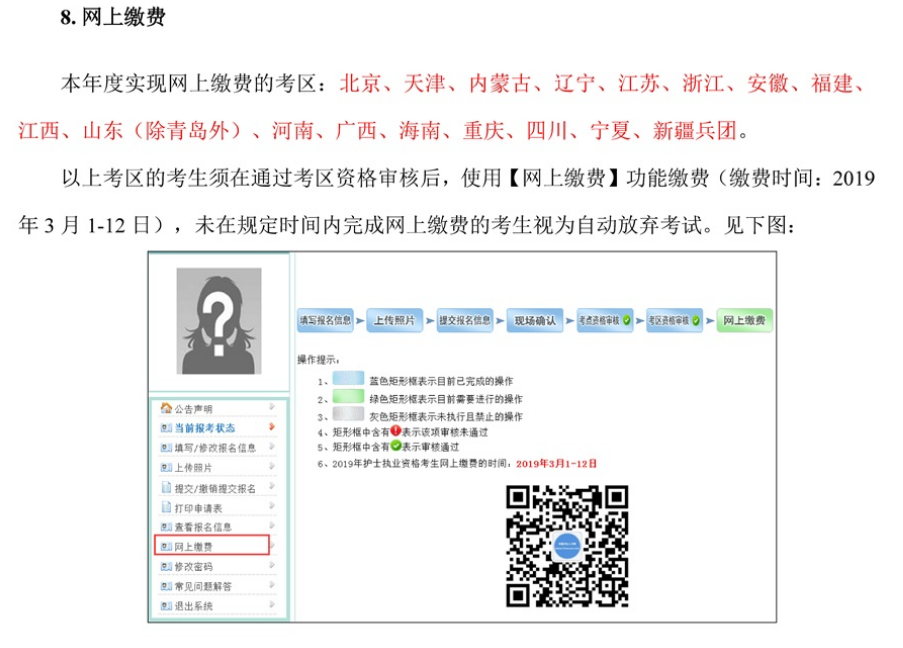The image size is (903, 648).
Task: Open 上传照片 from the left menu
Action: [193, 467]
